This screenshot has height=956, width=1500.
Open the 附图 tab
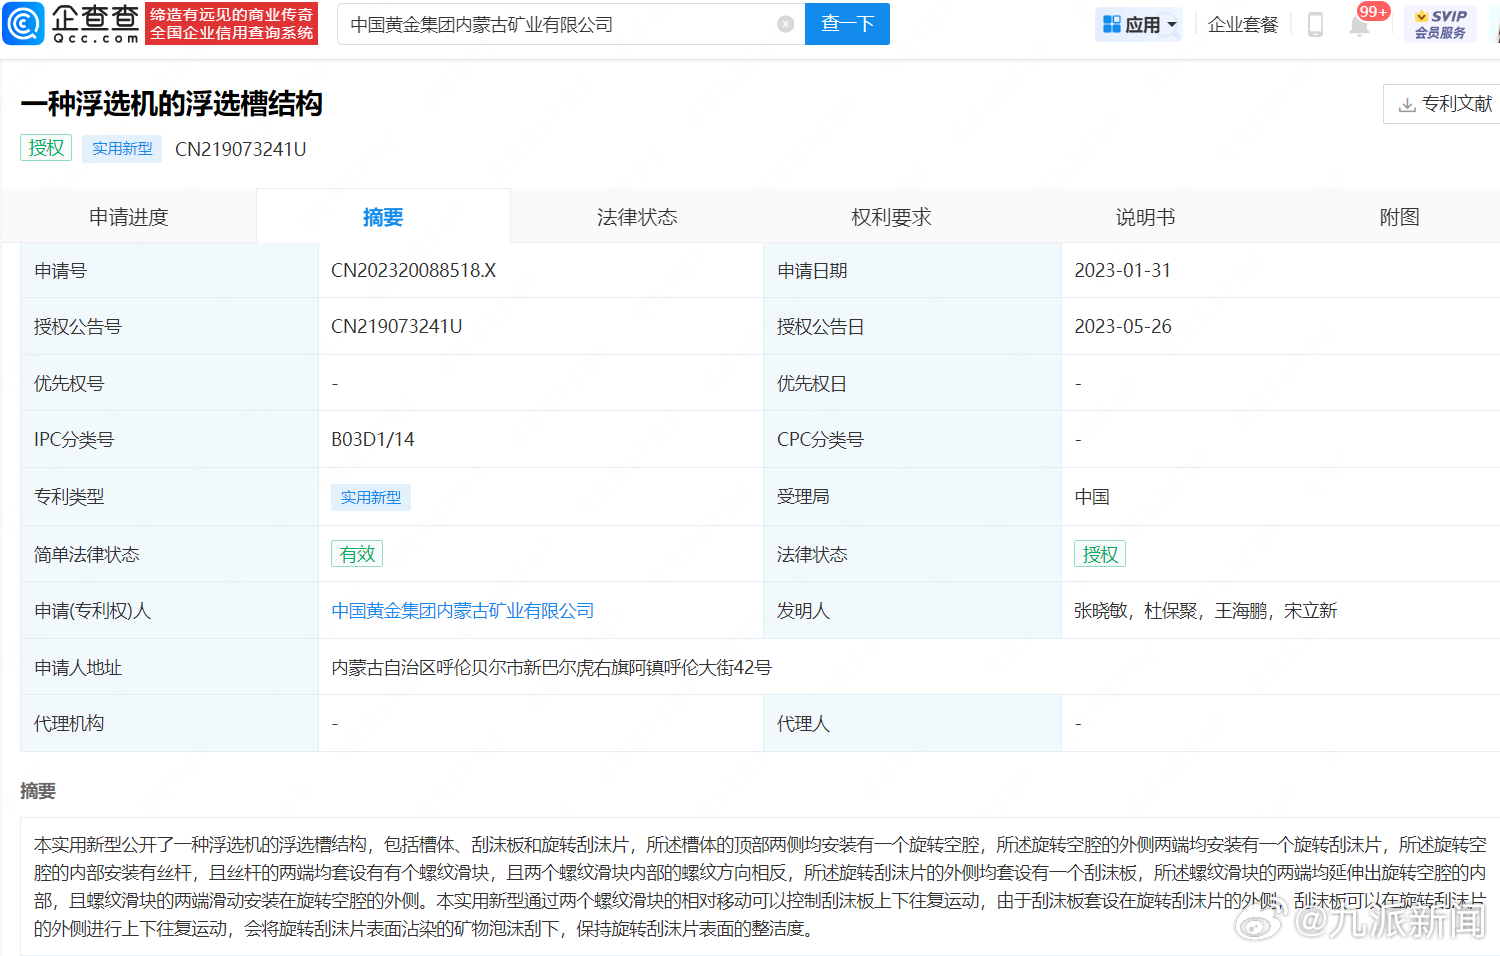pos(1399,217)
